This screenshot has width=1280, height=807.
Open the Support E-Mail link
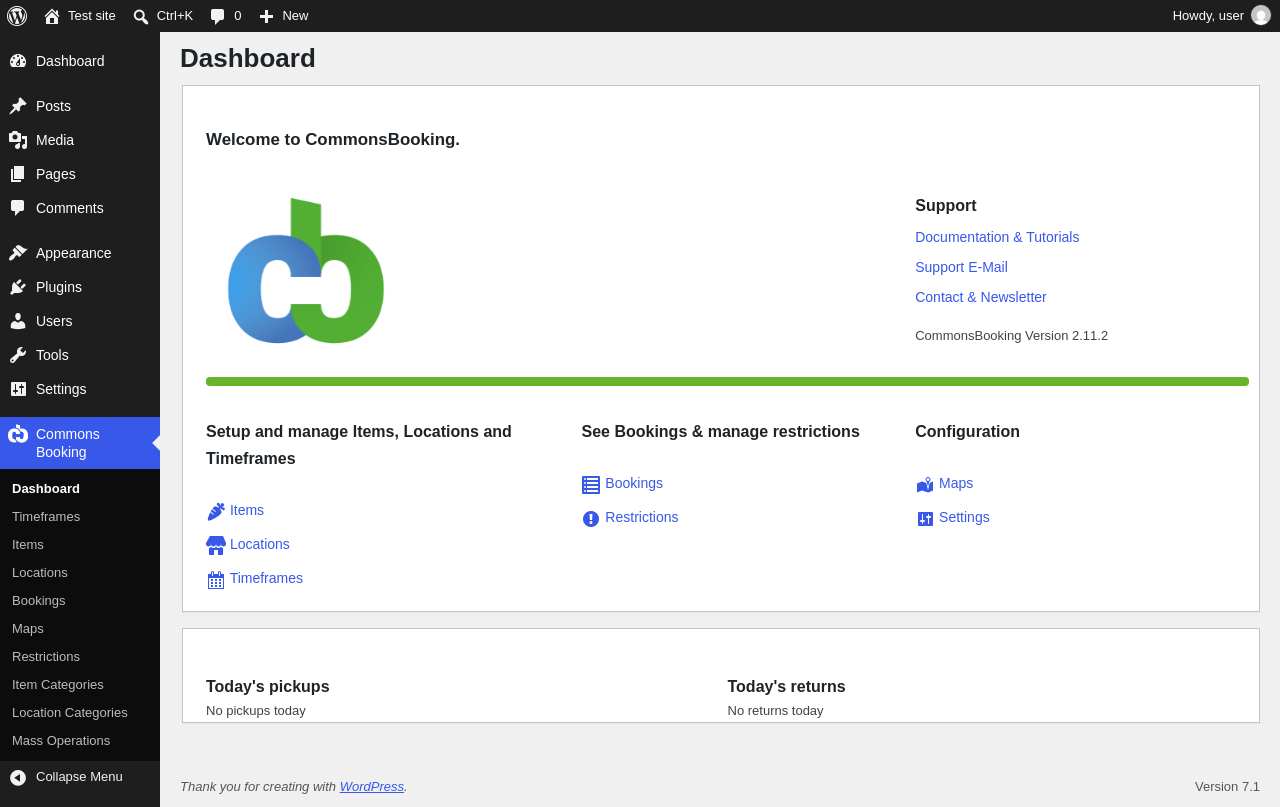pos(961,267)
